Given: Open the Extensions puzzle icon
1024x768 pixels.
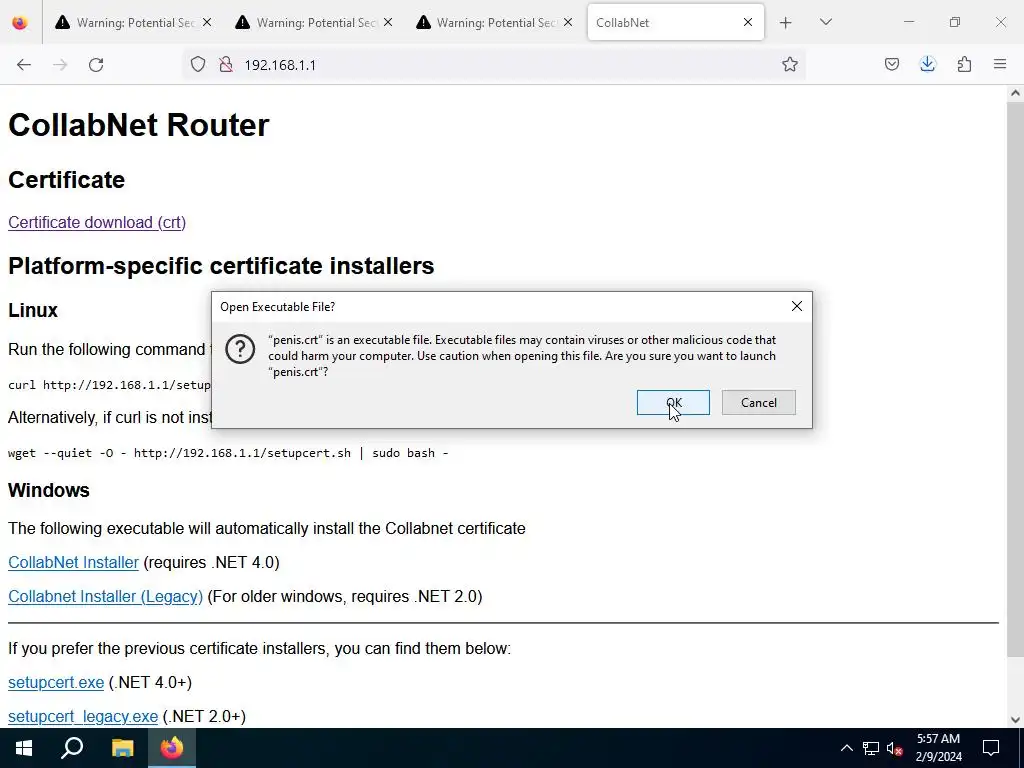Looking at the screenshot, I should coord(964,64).
